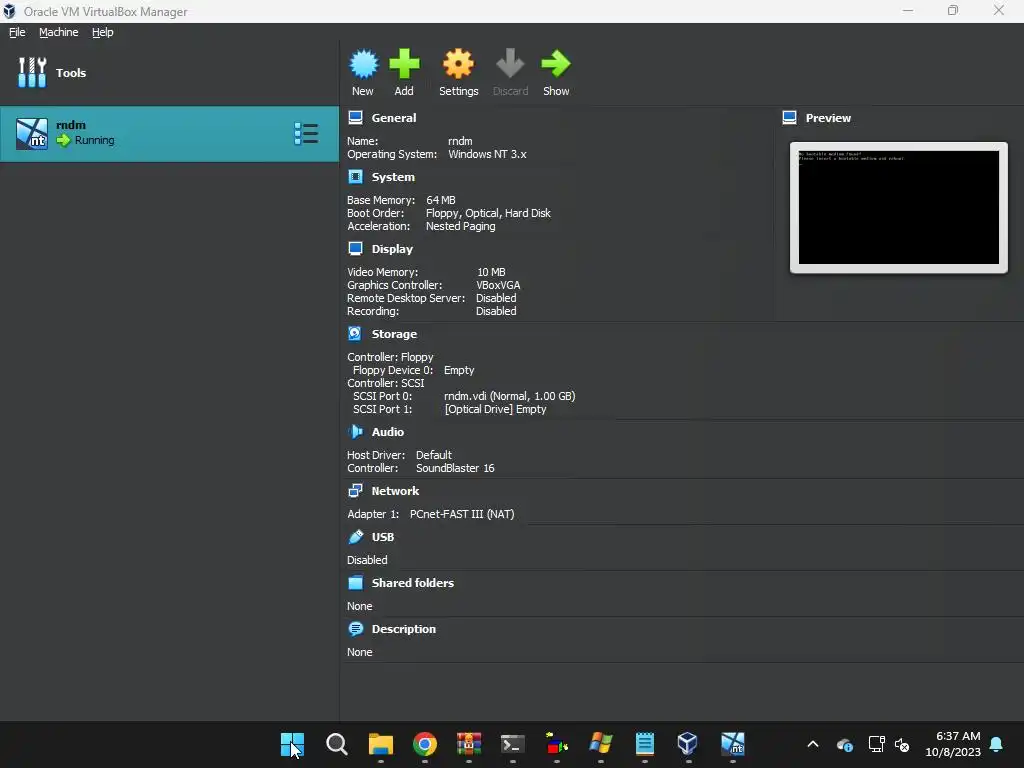Click the PCnet-FAST III (NAT) adapter text
The image size is (1024, 768).
point(462,514)
